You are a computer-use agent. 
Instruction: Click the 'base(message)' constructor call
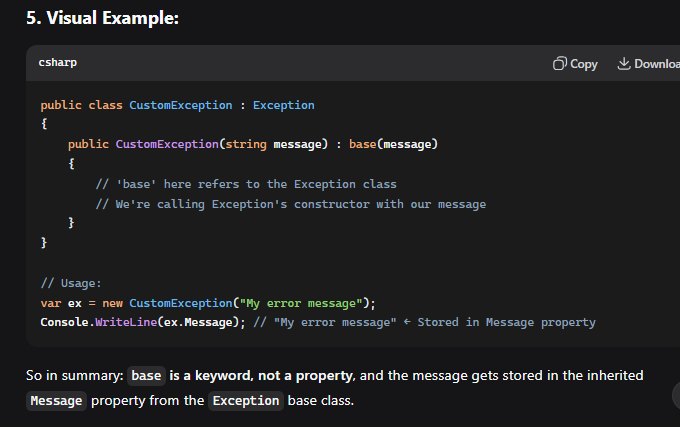click(393, 144)
